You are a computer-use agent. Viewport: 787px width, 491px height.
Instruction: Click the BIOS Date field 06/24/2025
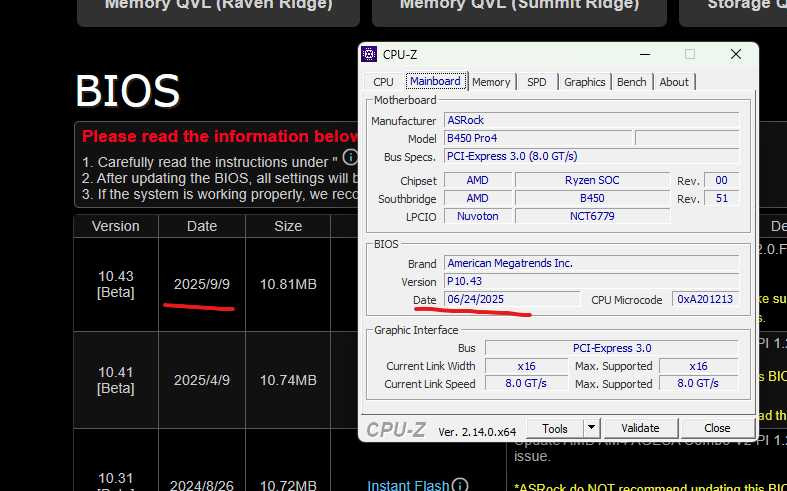512,299
